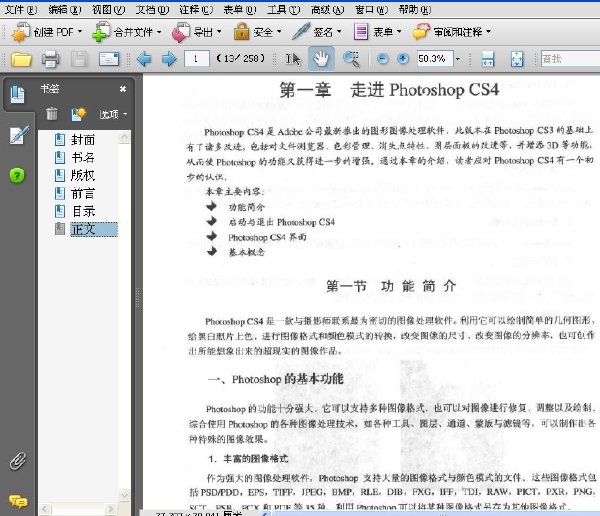The image size is (600, 516).
Task: Open the 窗口 menu
Action: click(x=372, y=9)
